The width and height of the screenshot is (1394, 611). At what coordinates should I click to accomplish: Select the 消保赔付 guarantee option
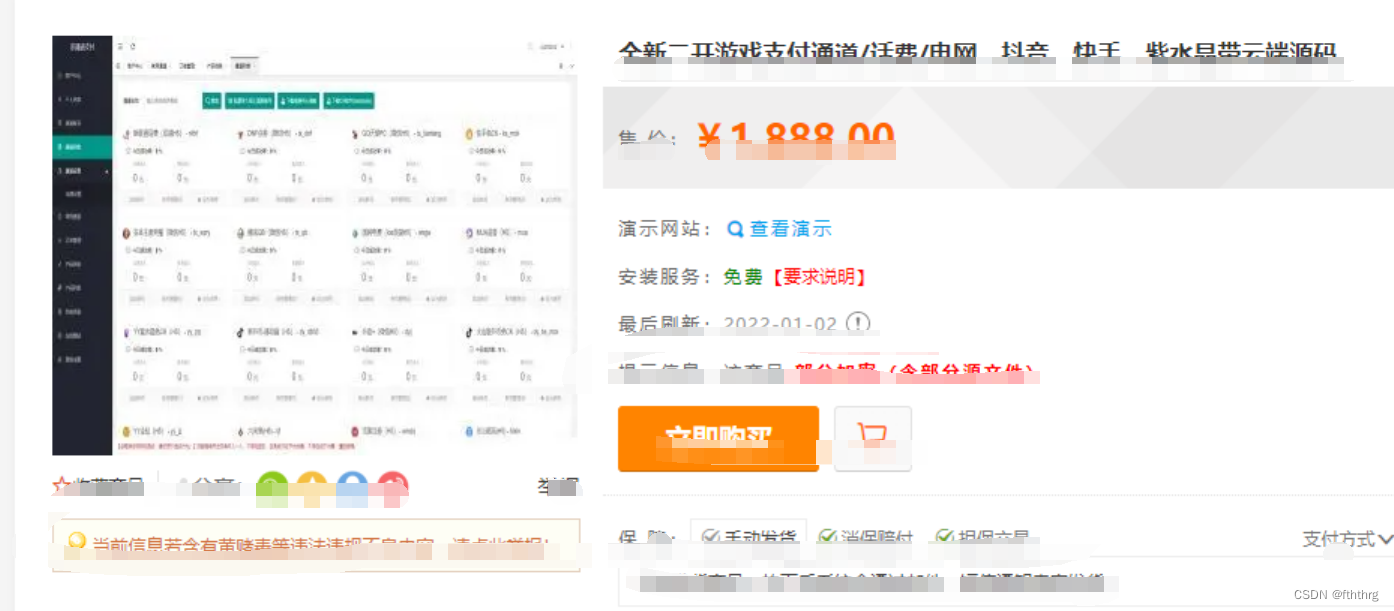pos(866,537)
